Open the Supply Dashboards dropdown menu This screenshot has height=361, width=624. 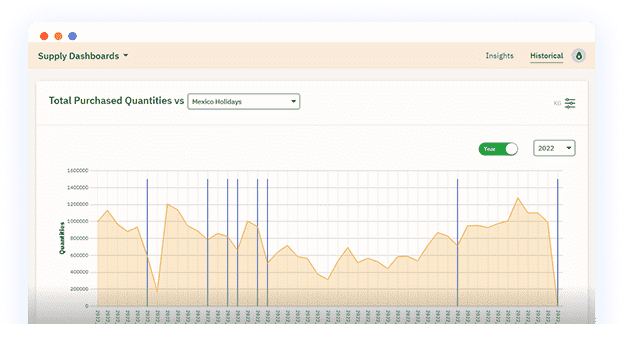83,56
